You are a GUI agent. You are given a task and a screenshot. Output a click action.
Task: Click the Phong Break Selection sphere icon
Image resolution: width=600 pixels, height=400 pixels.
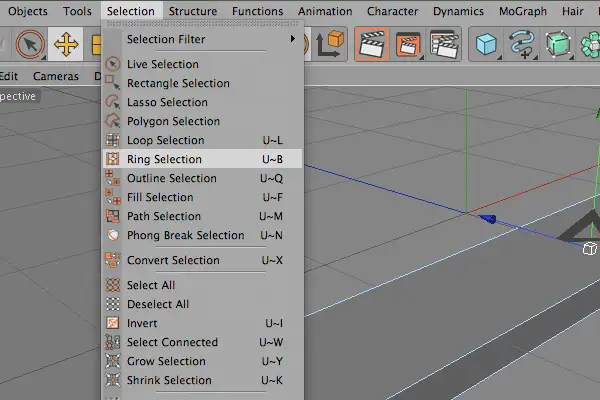[113, 235]
